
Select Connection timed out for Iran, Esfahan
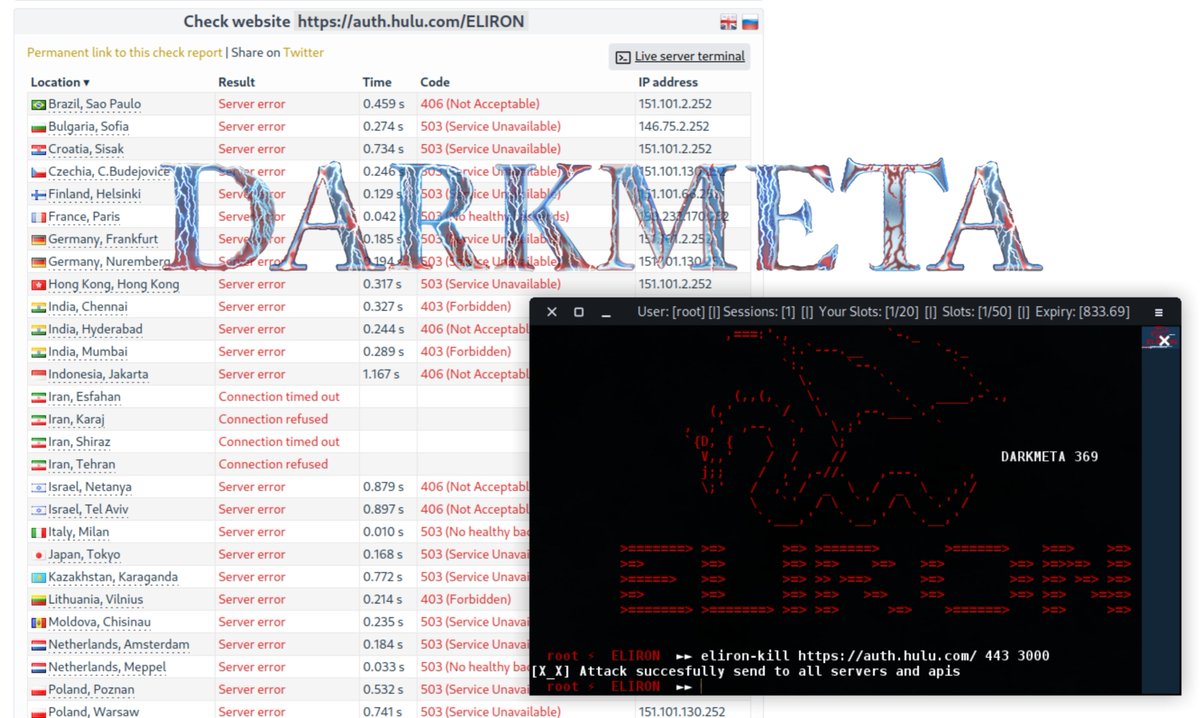pyautogui.click(x=279, y=396)
